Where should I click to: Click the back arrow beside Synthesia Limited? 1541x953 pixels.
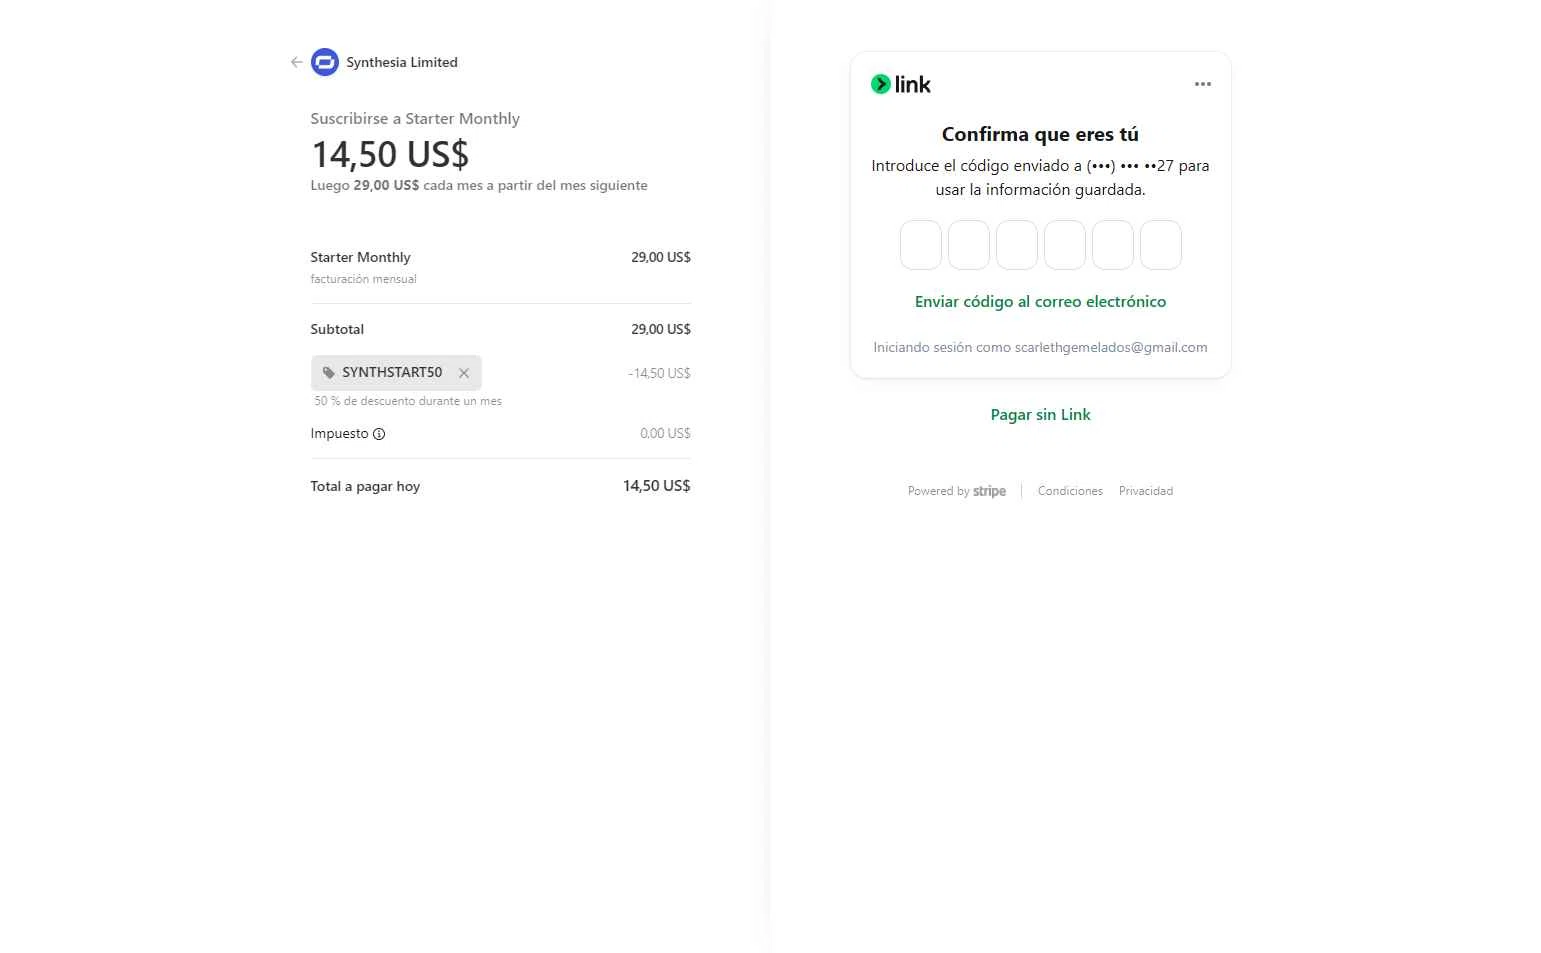coord(296,62)
